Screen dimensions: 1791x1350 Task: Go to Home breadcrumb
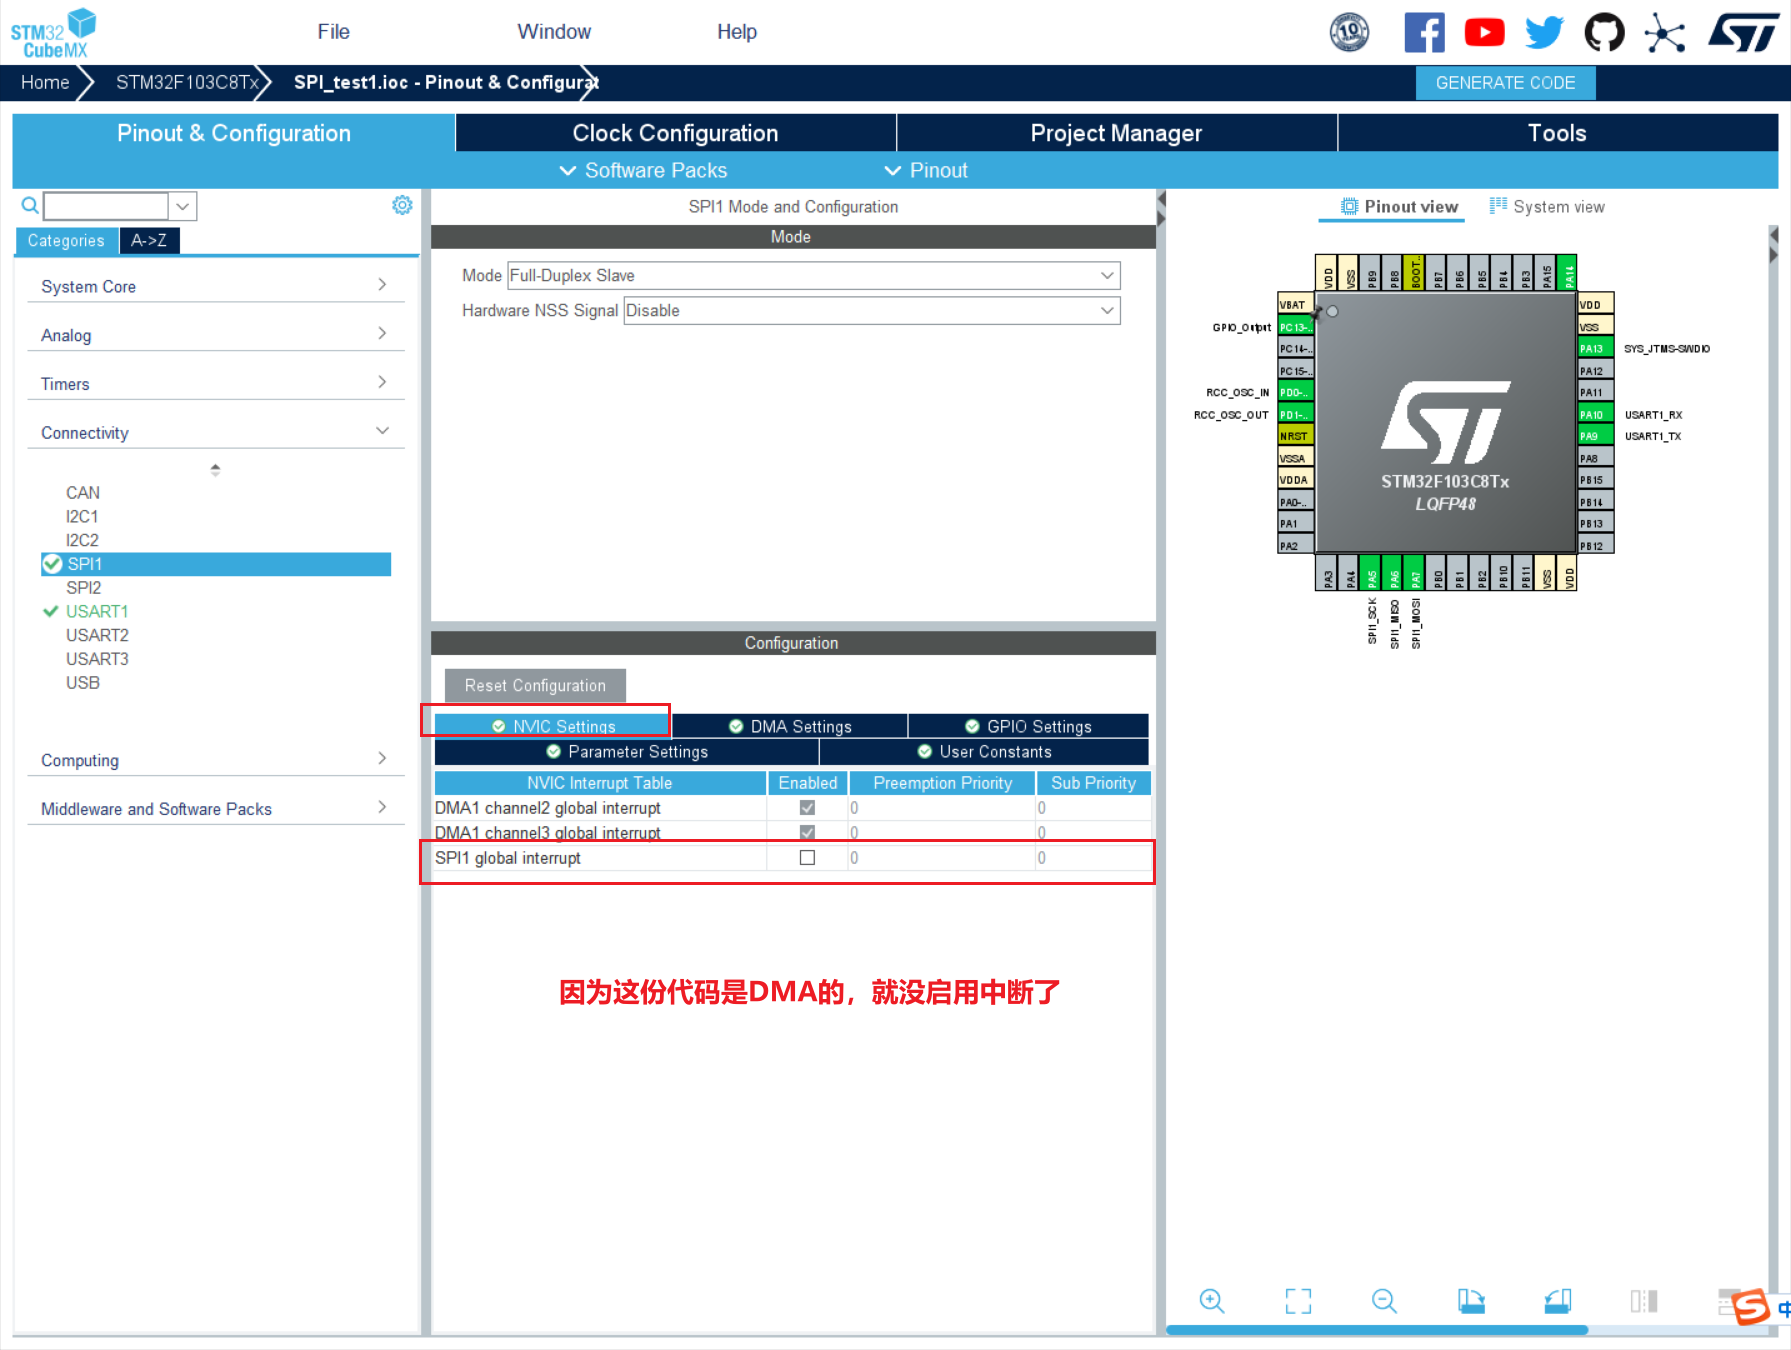pyautogui.click(x=45, y=82)
